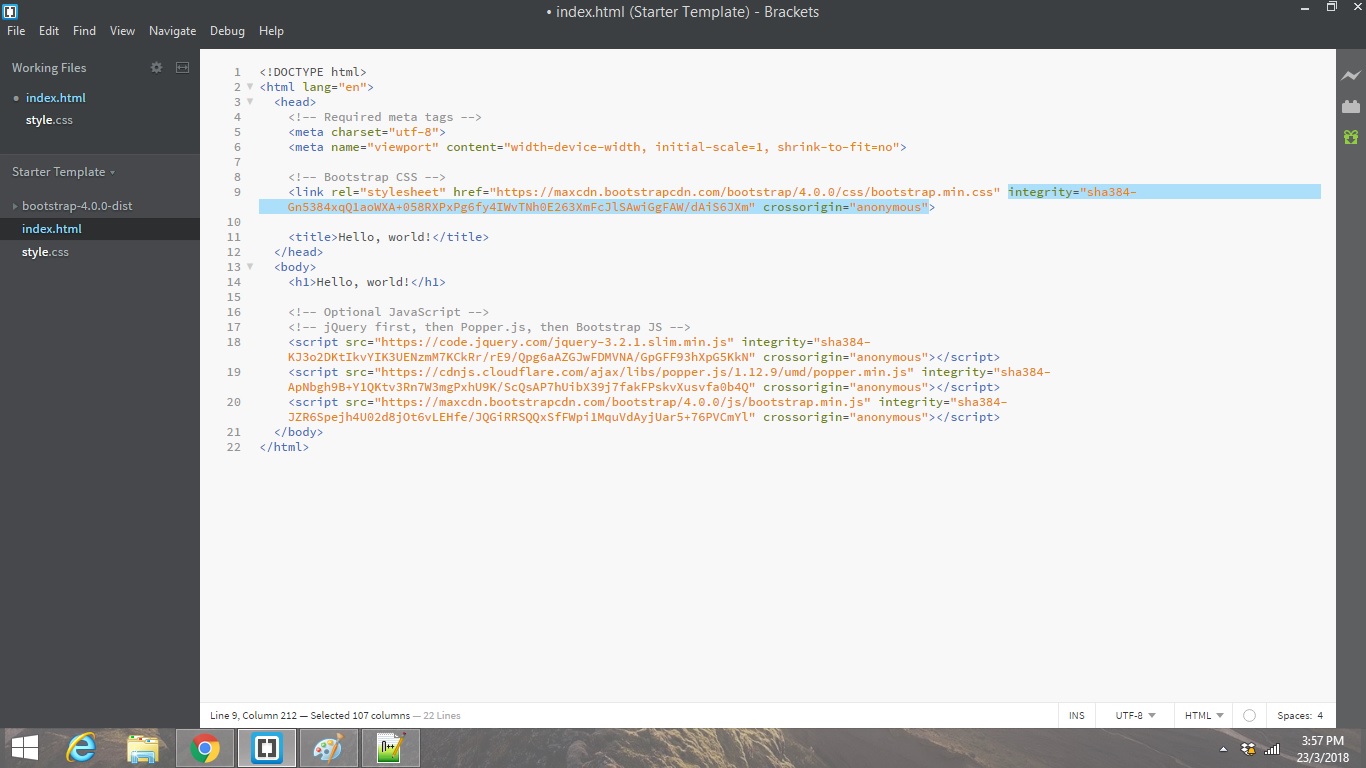Click meta viewport line 6
1366x768 pixels.
[x=597, y=147]
